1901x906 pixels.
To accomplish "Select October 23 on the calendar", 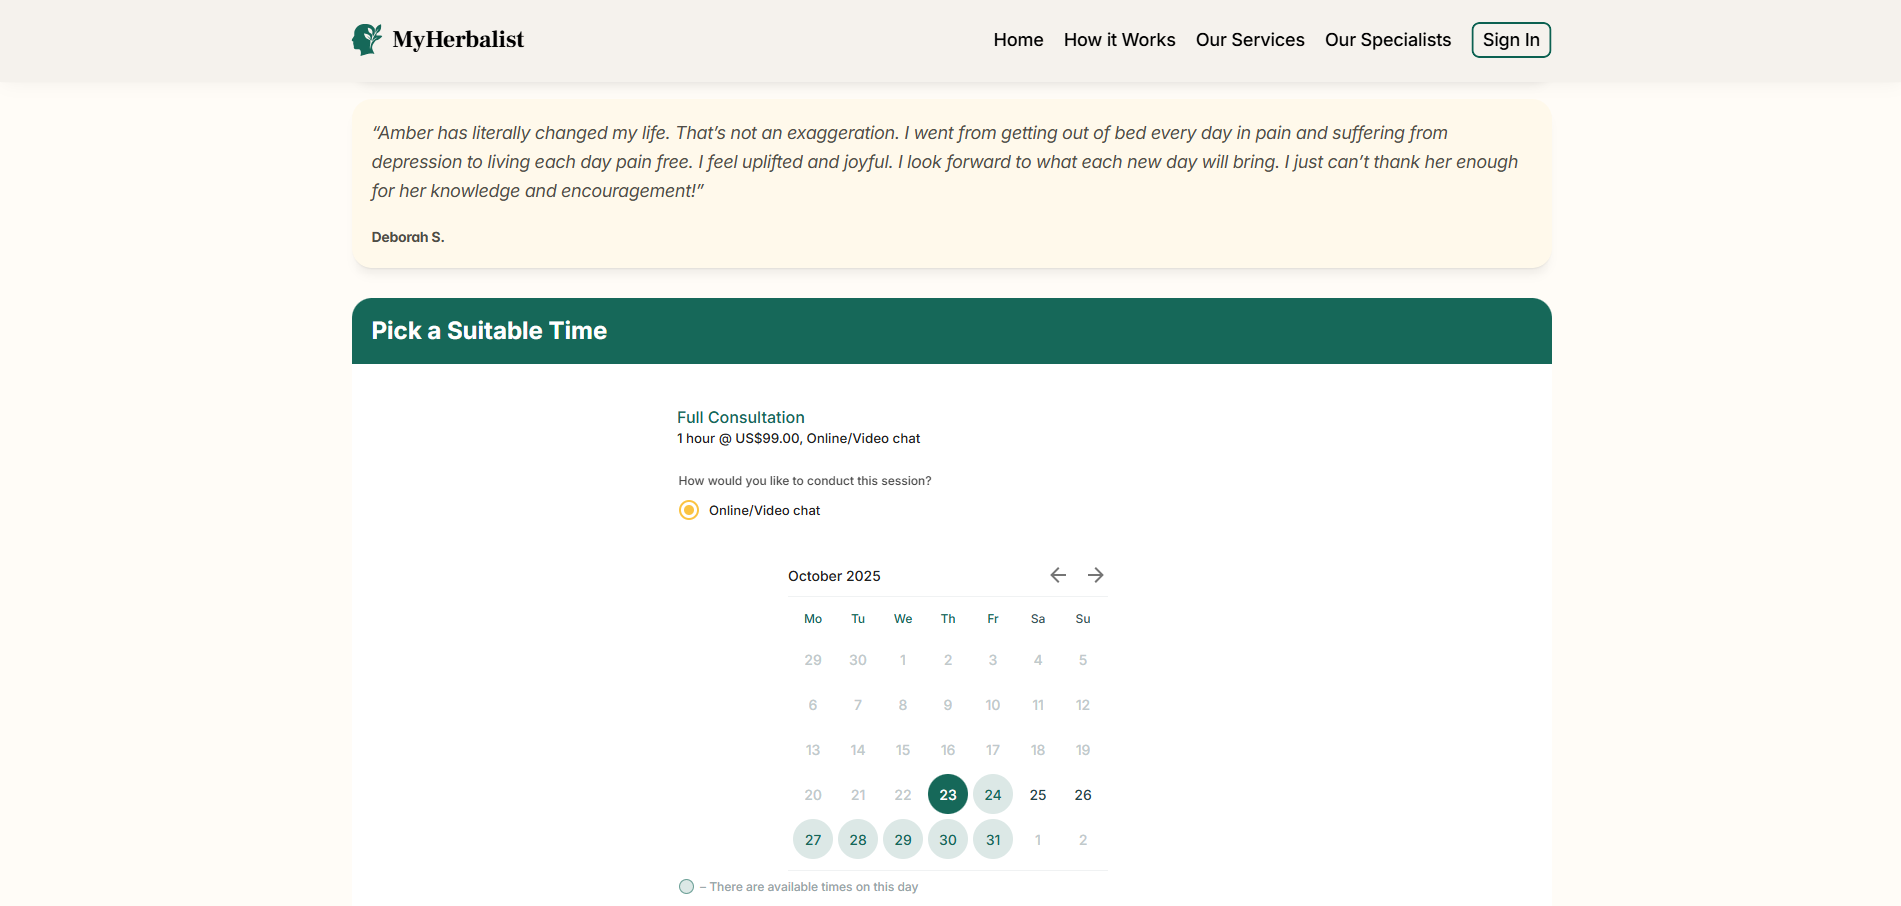I will pyautogui.click(x=948, y=795).
